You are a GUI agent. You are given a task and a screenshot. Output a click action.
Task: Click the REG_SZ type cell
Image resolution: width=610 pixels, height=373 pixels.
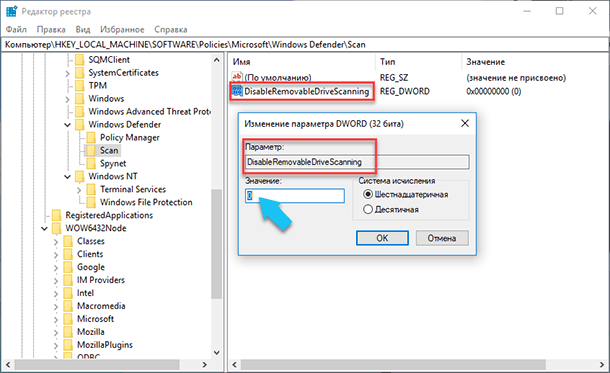click(394, 78)
